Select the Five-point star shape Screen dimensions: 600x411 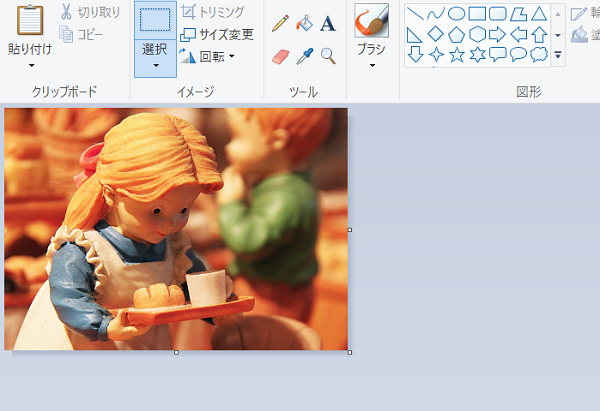click(x=457, y=54)
